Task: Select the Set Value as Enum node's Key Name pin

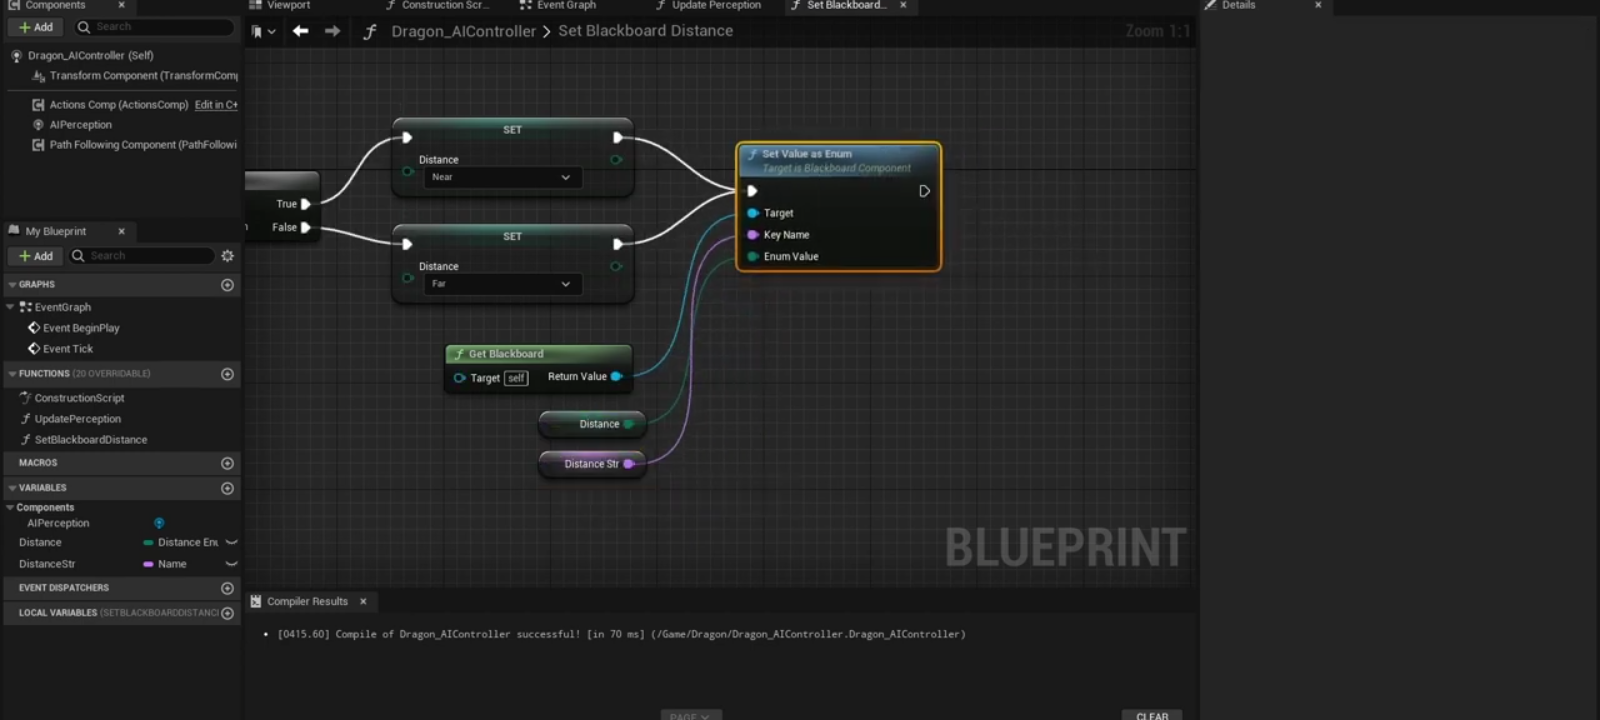Action: (x=753, y=235)
